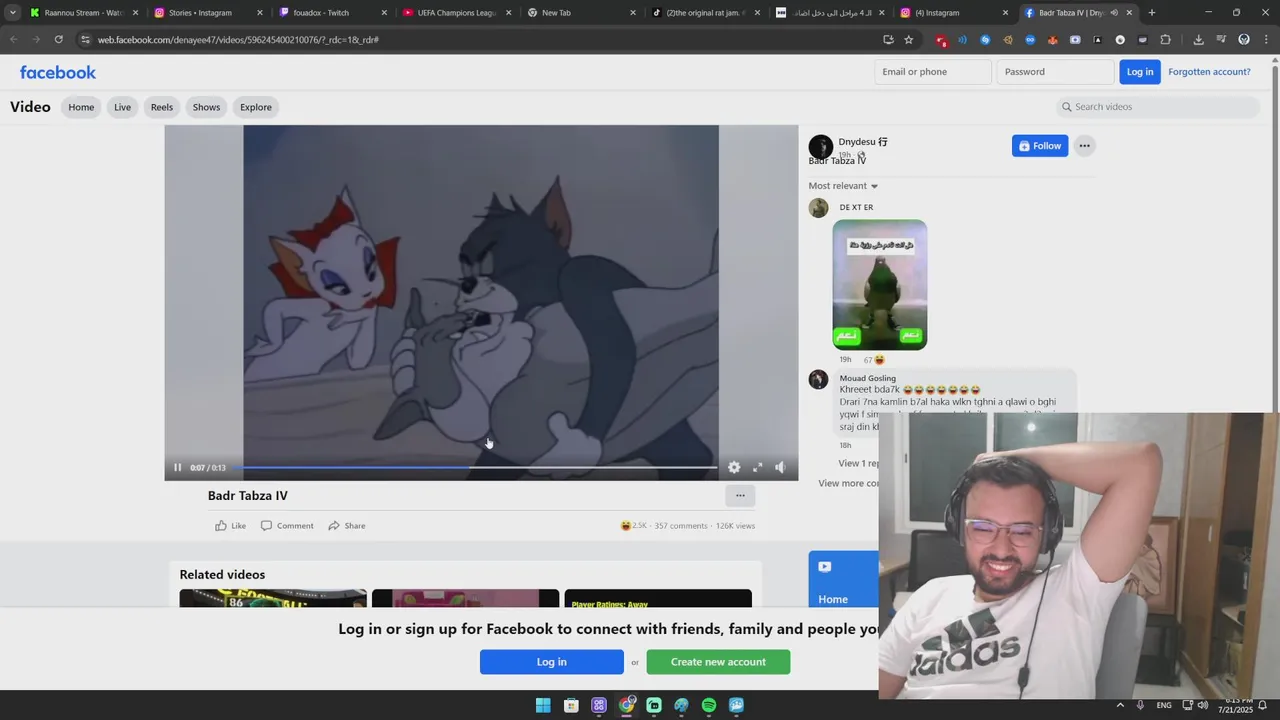Open Forgotten account link

point(1209,72)
